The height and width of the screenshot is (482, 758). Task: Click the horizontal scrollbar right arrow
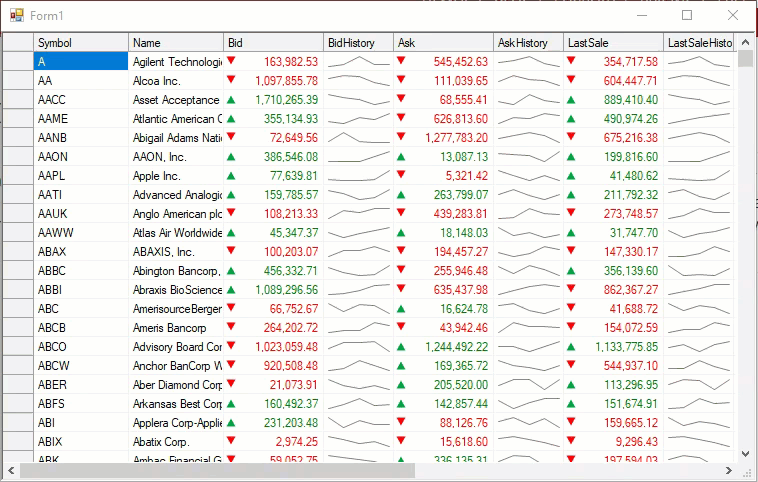coord(729,470)
